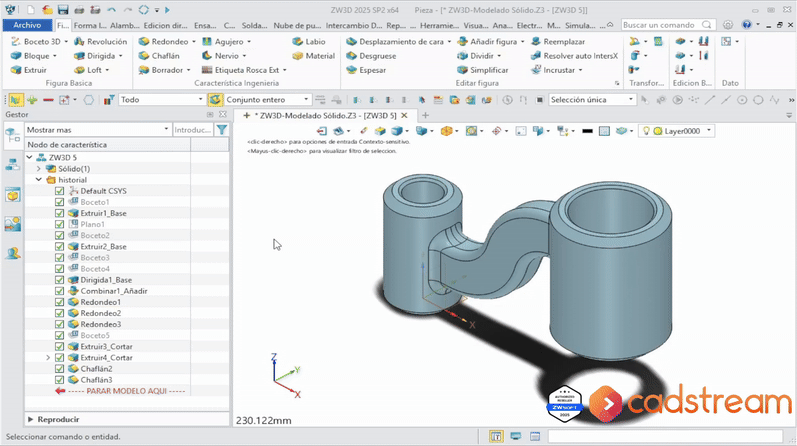Click the Simplificar tool
Image resolution: width=797 pixels, height=446 pixels.
pos(482,70)
